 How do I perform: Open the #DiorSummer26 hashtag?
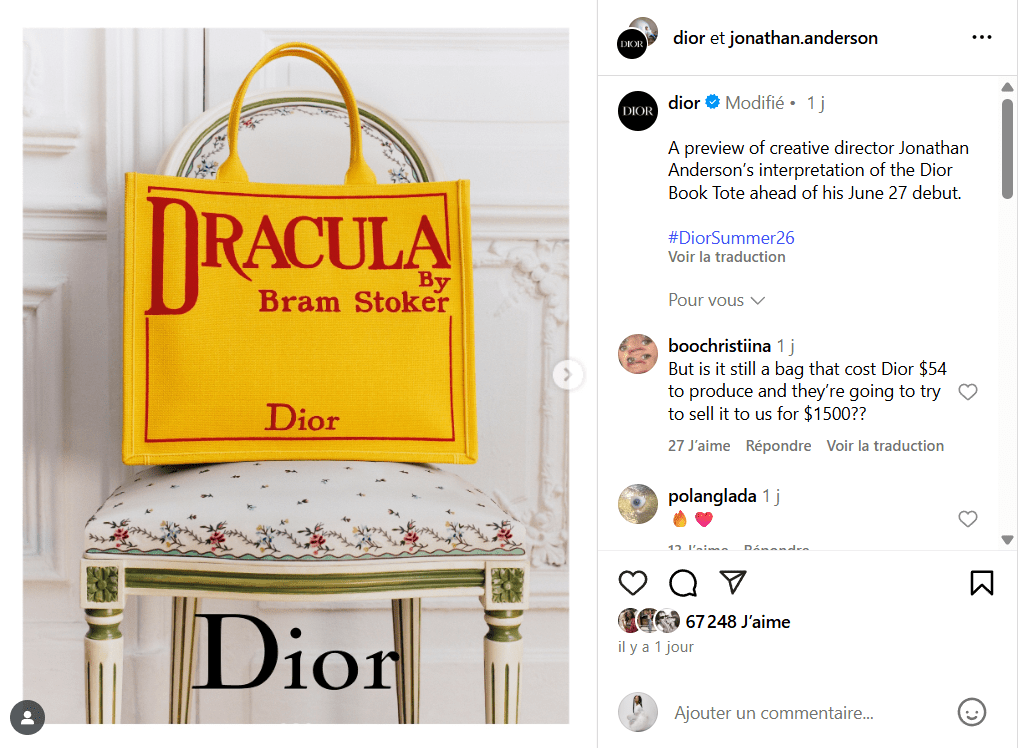[731, 238]
